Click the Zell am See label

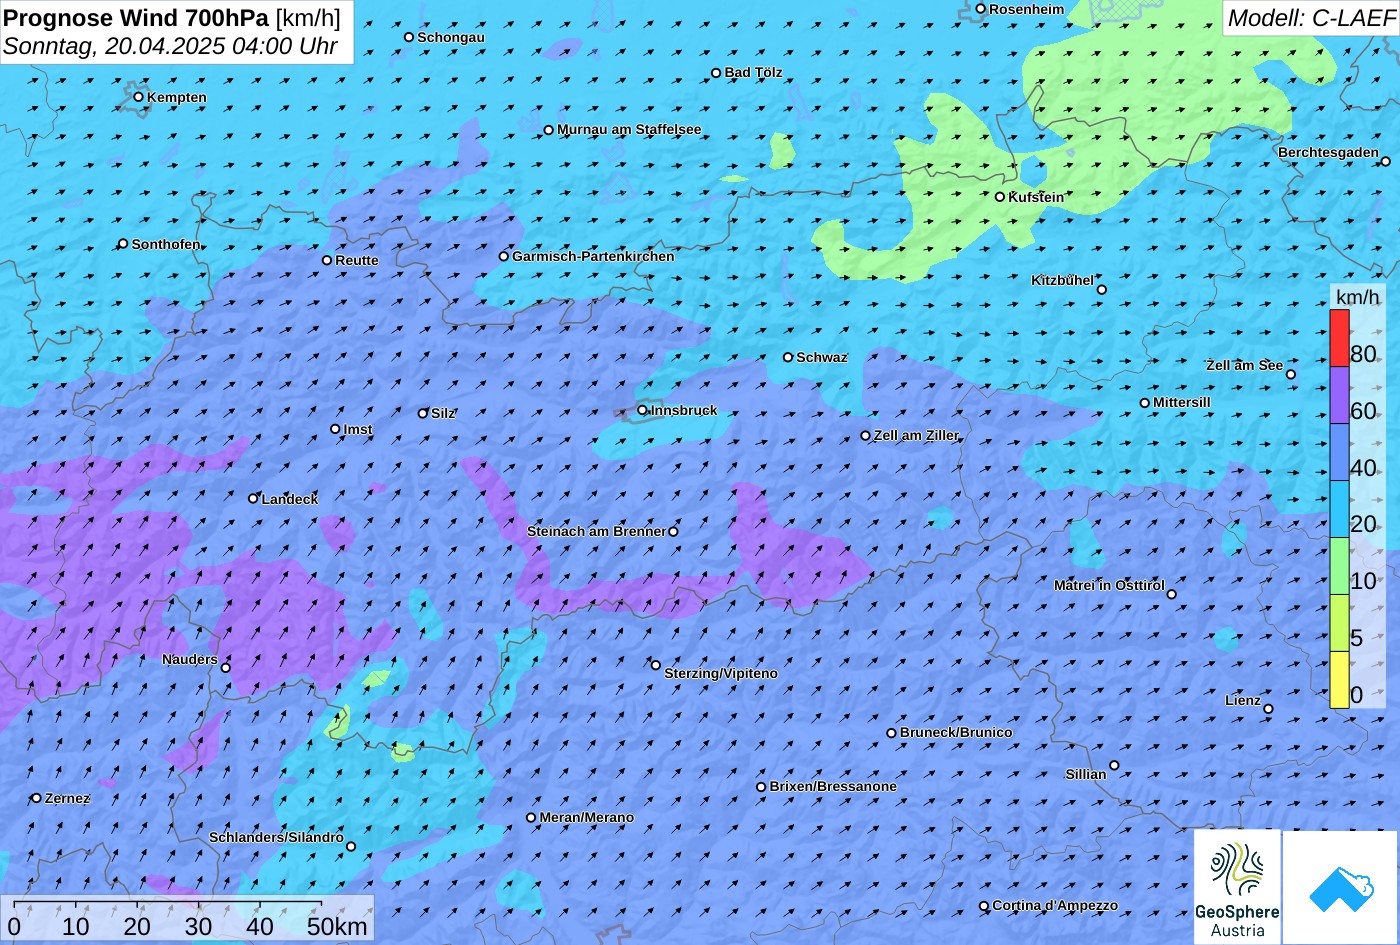pyautogui.click(x=1244, y=365)
